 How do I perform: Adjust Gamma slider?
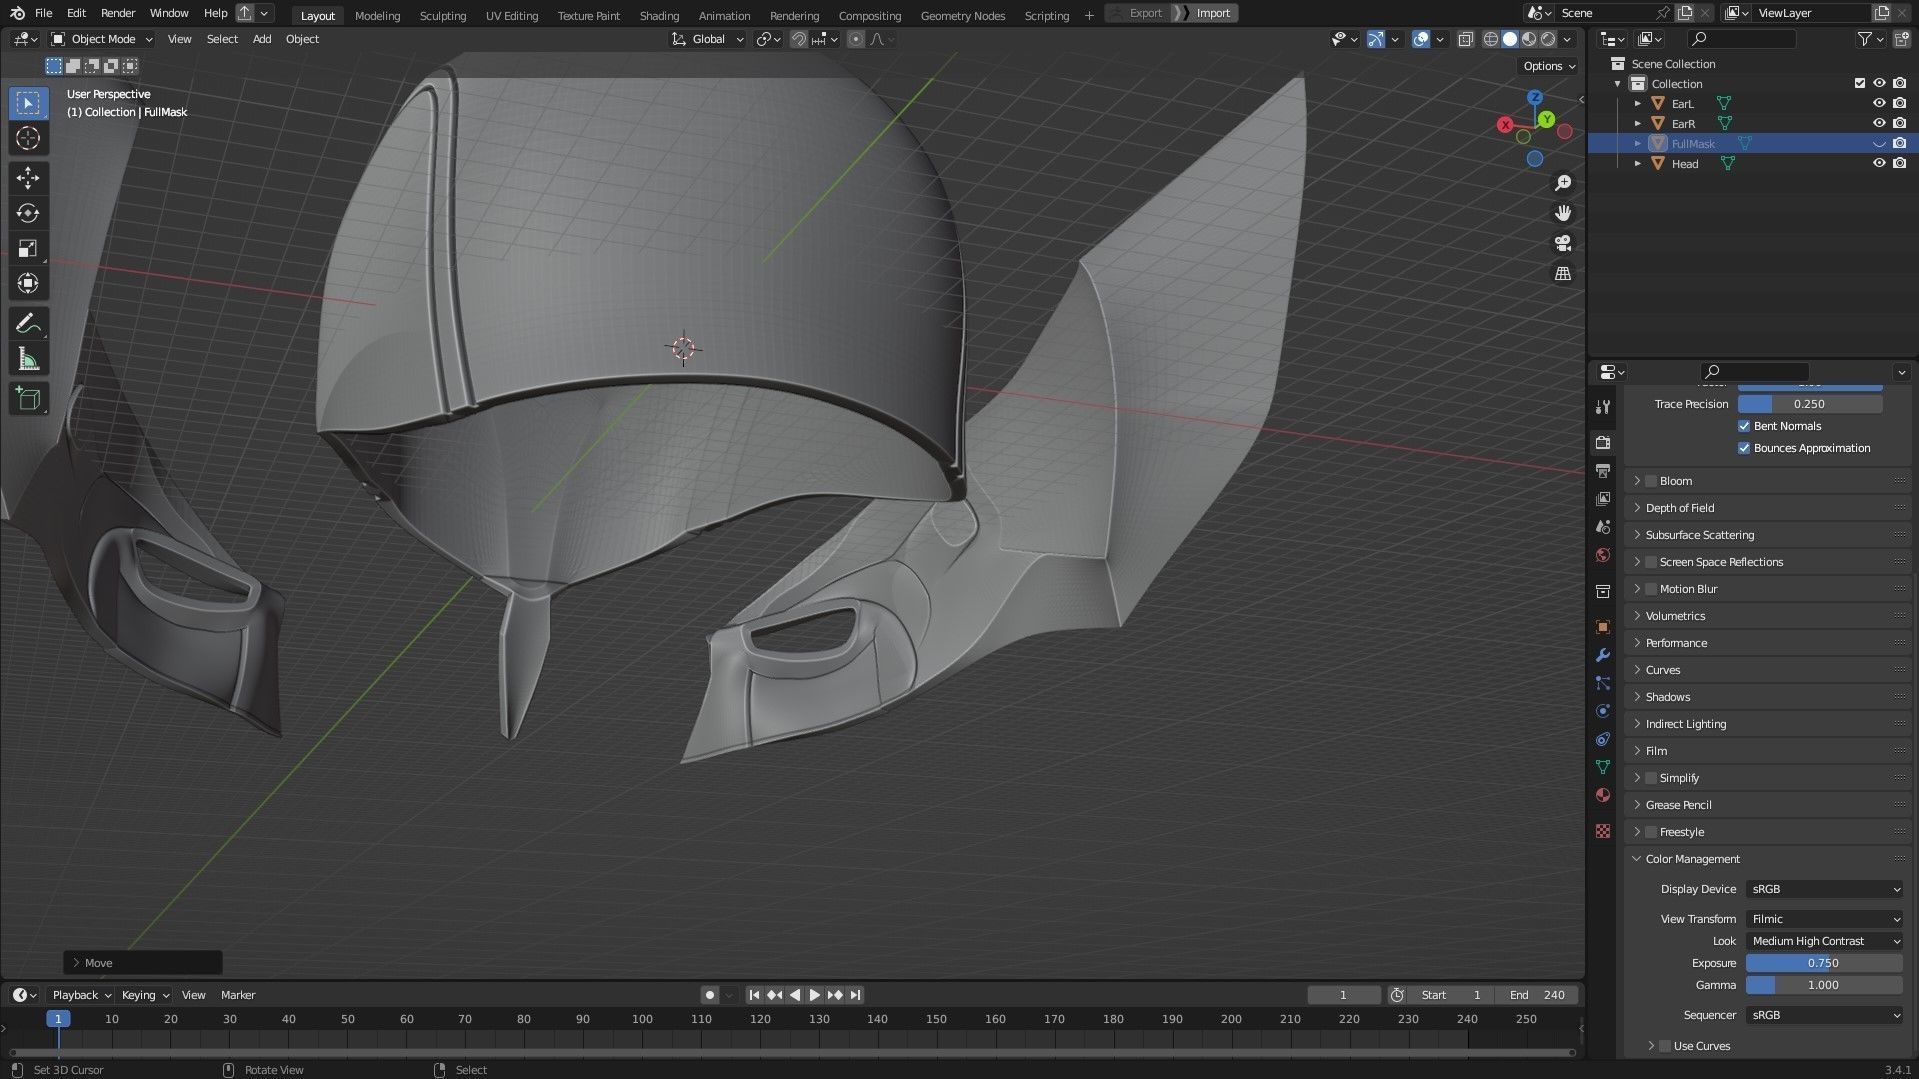coord(1824,985)
